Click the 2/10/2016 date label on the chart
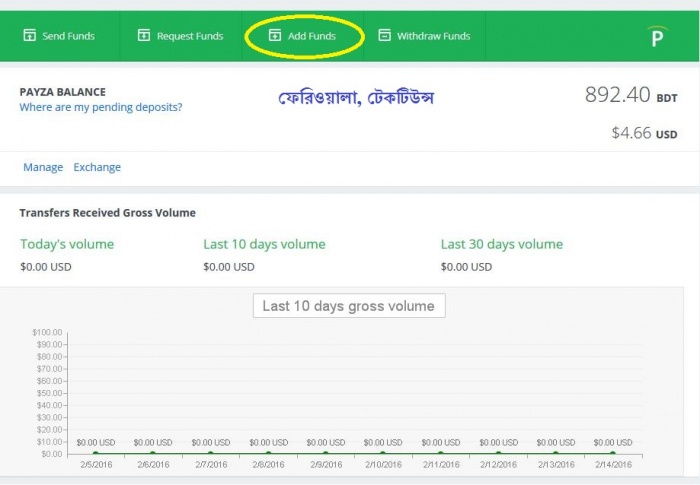 pyautogui.click(x=383, y=465)
